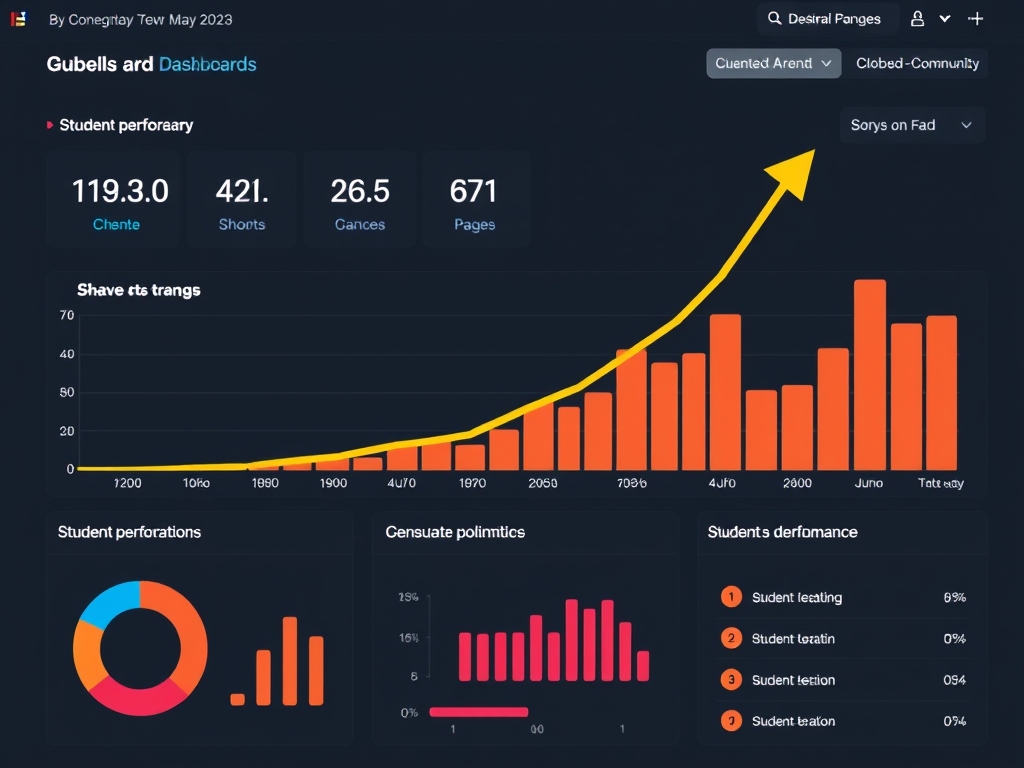Select the 671 Pages stat card
The height and width of the screenshot is (768, 1024).
coord(474,200)
